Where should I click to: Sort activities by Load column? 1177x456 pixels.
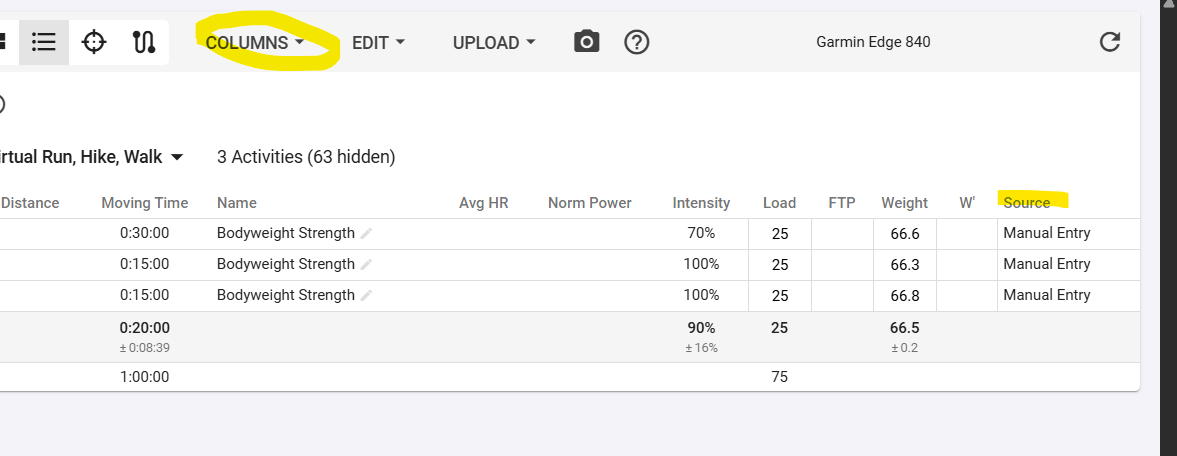click(x=779, y=203)
